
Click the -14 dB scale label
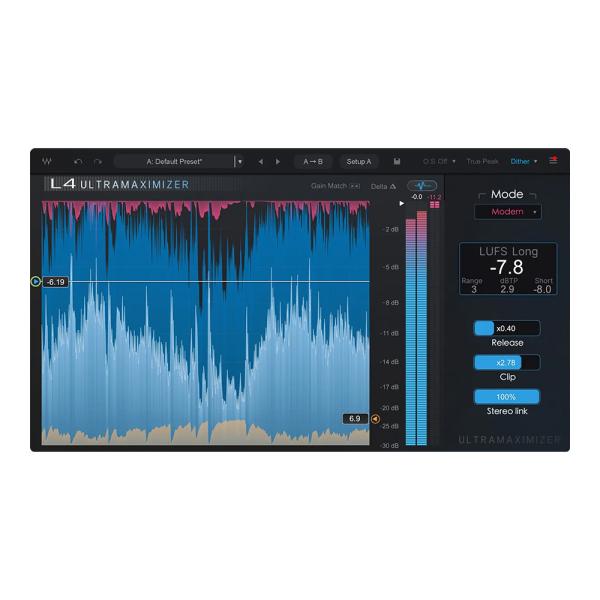tap(390, 362)
